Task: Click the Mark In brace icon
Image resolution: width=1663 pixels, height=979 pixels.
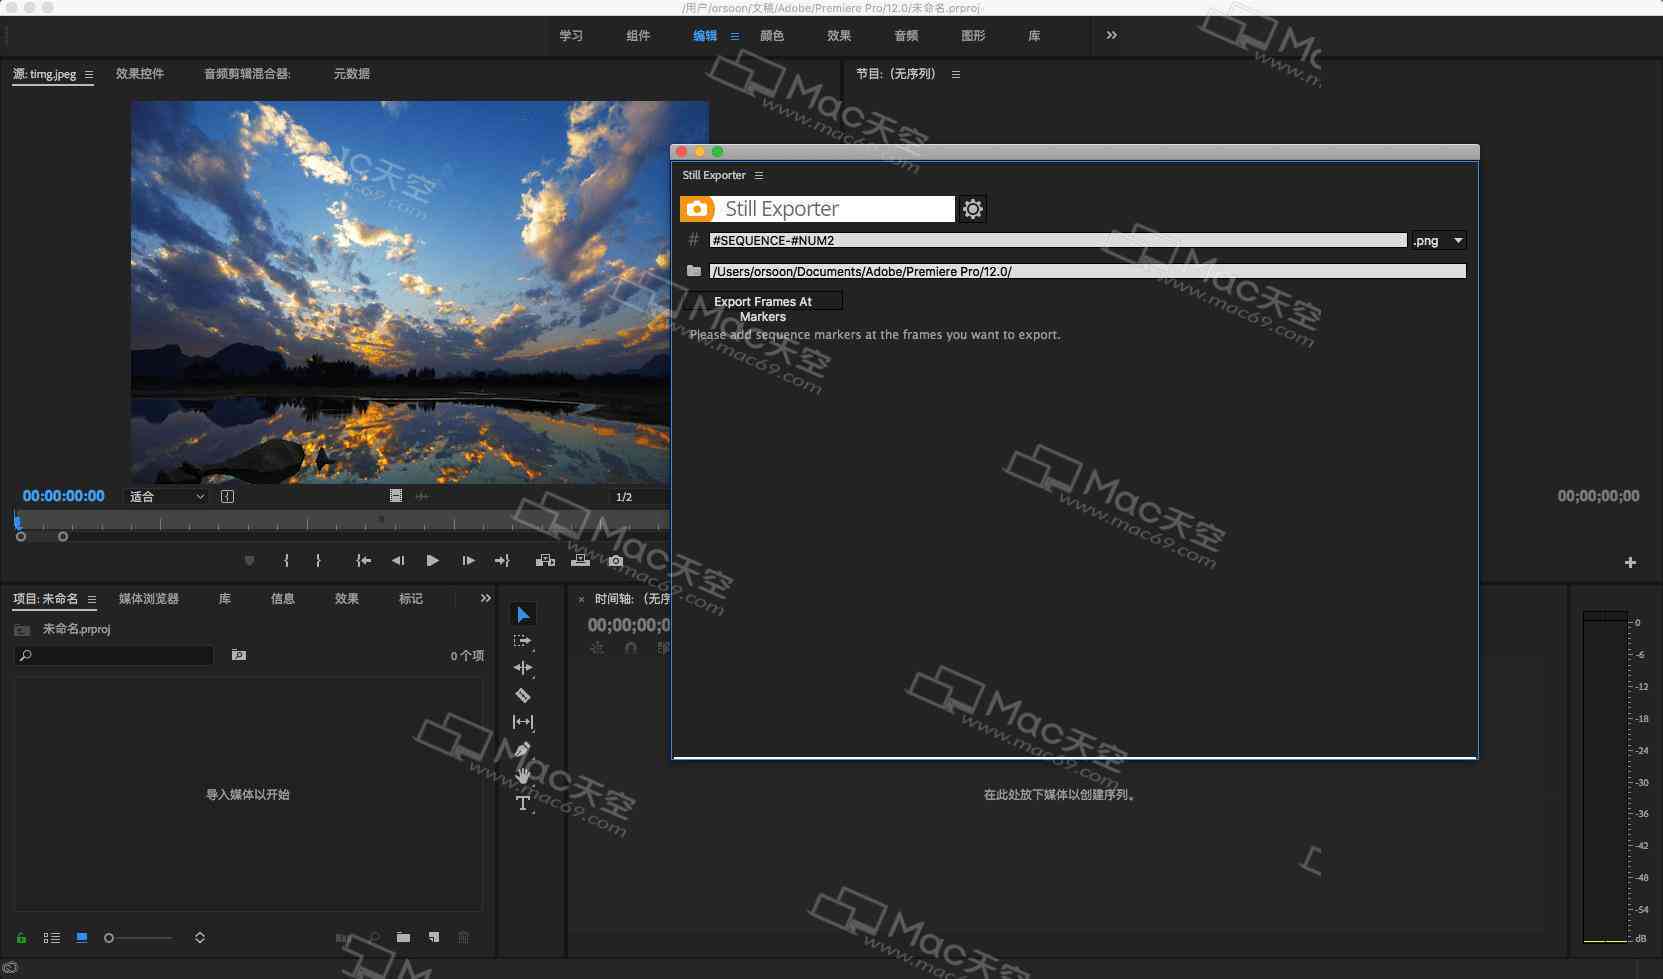Action: tap(286, 561)
